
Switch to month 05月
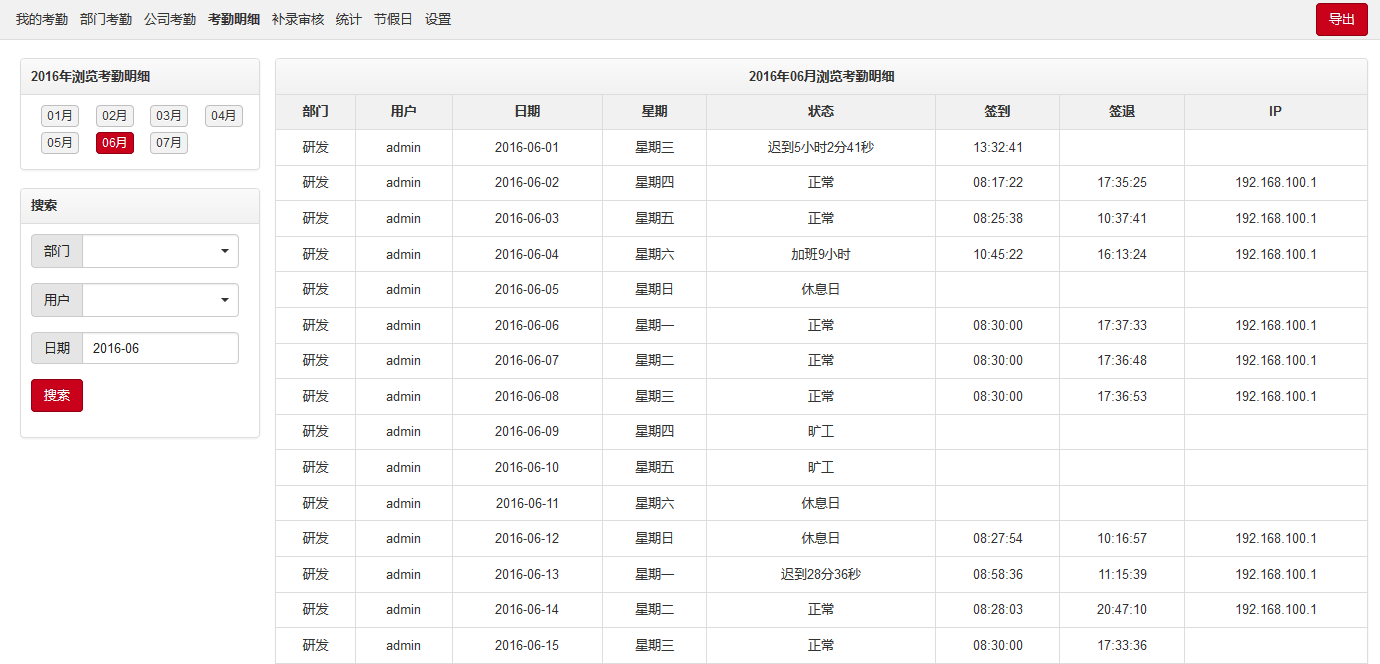(60, 143)
